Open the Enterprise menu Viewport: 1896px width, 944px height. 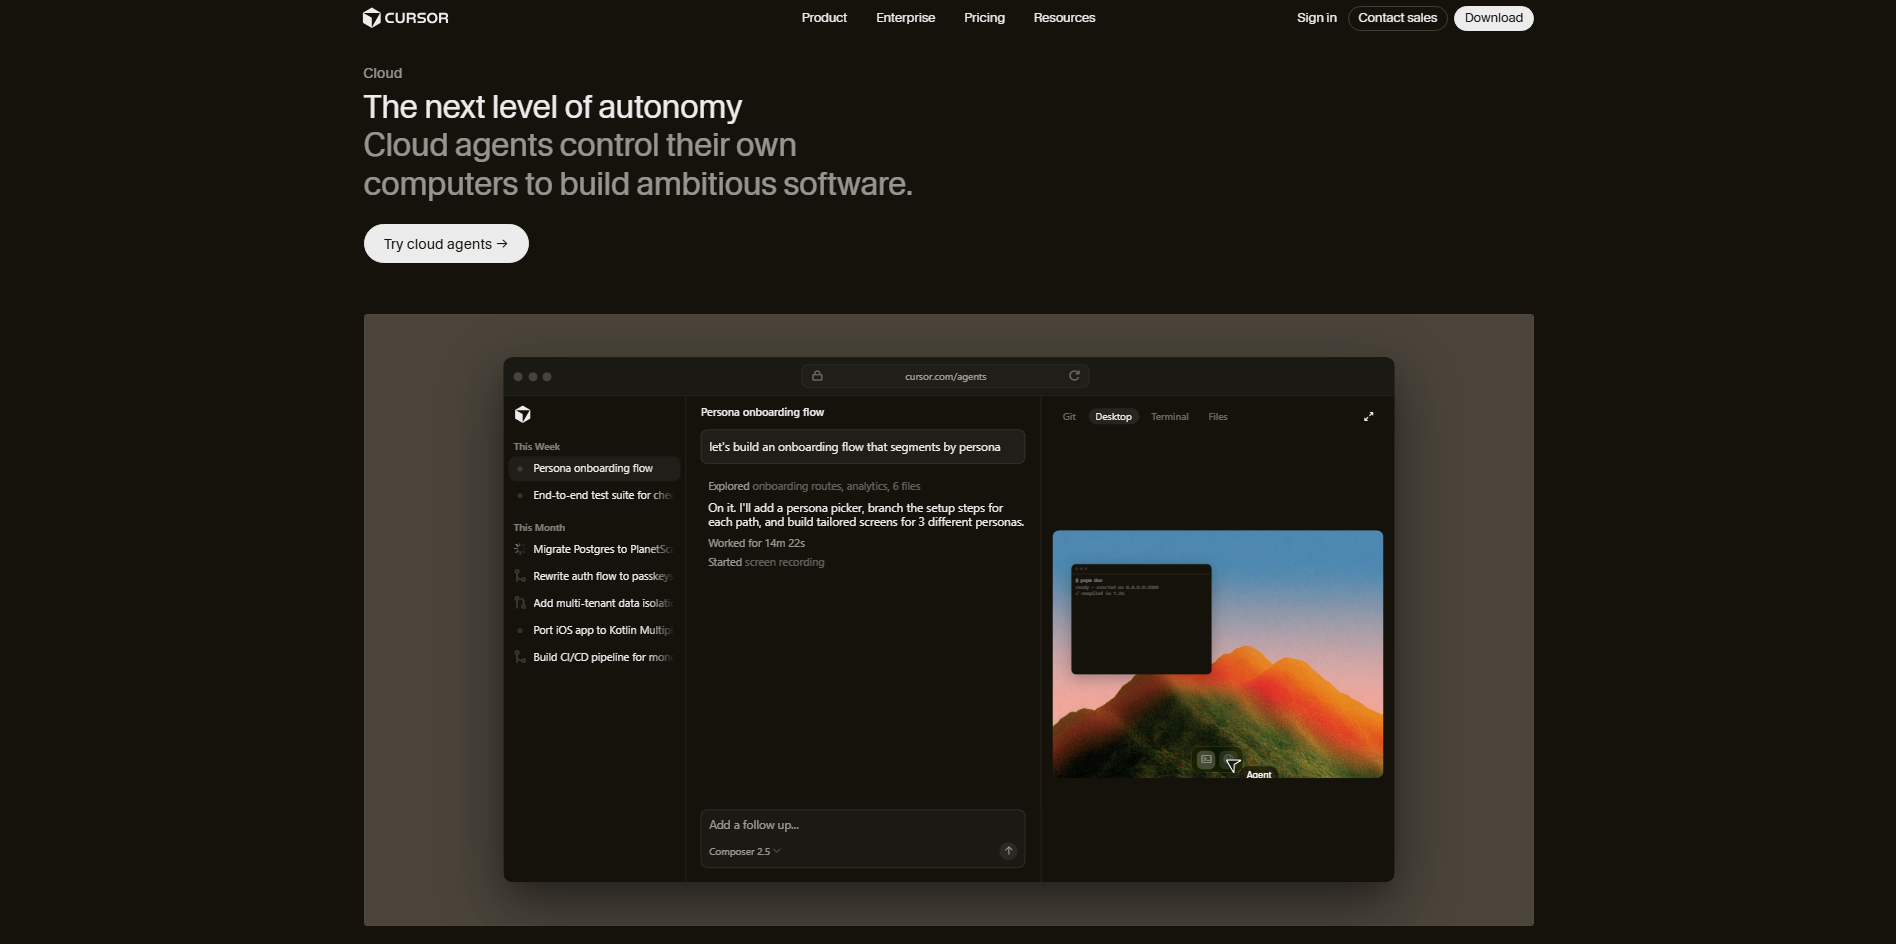click(x=906, y=18)
